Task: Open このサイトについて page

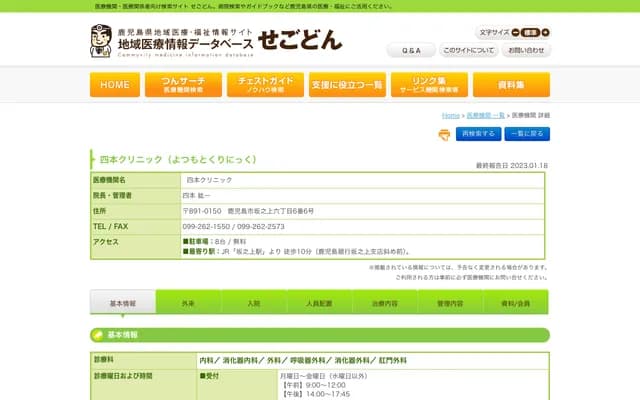Action: (x=469, y=50)
